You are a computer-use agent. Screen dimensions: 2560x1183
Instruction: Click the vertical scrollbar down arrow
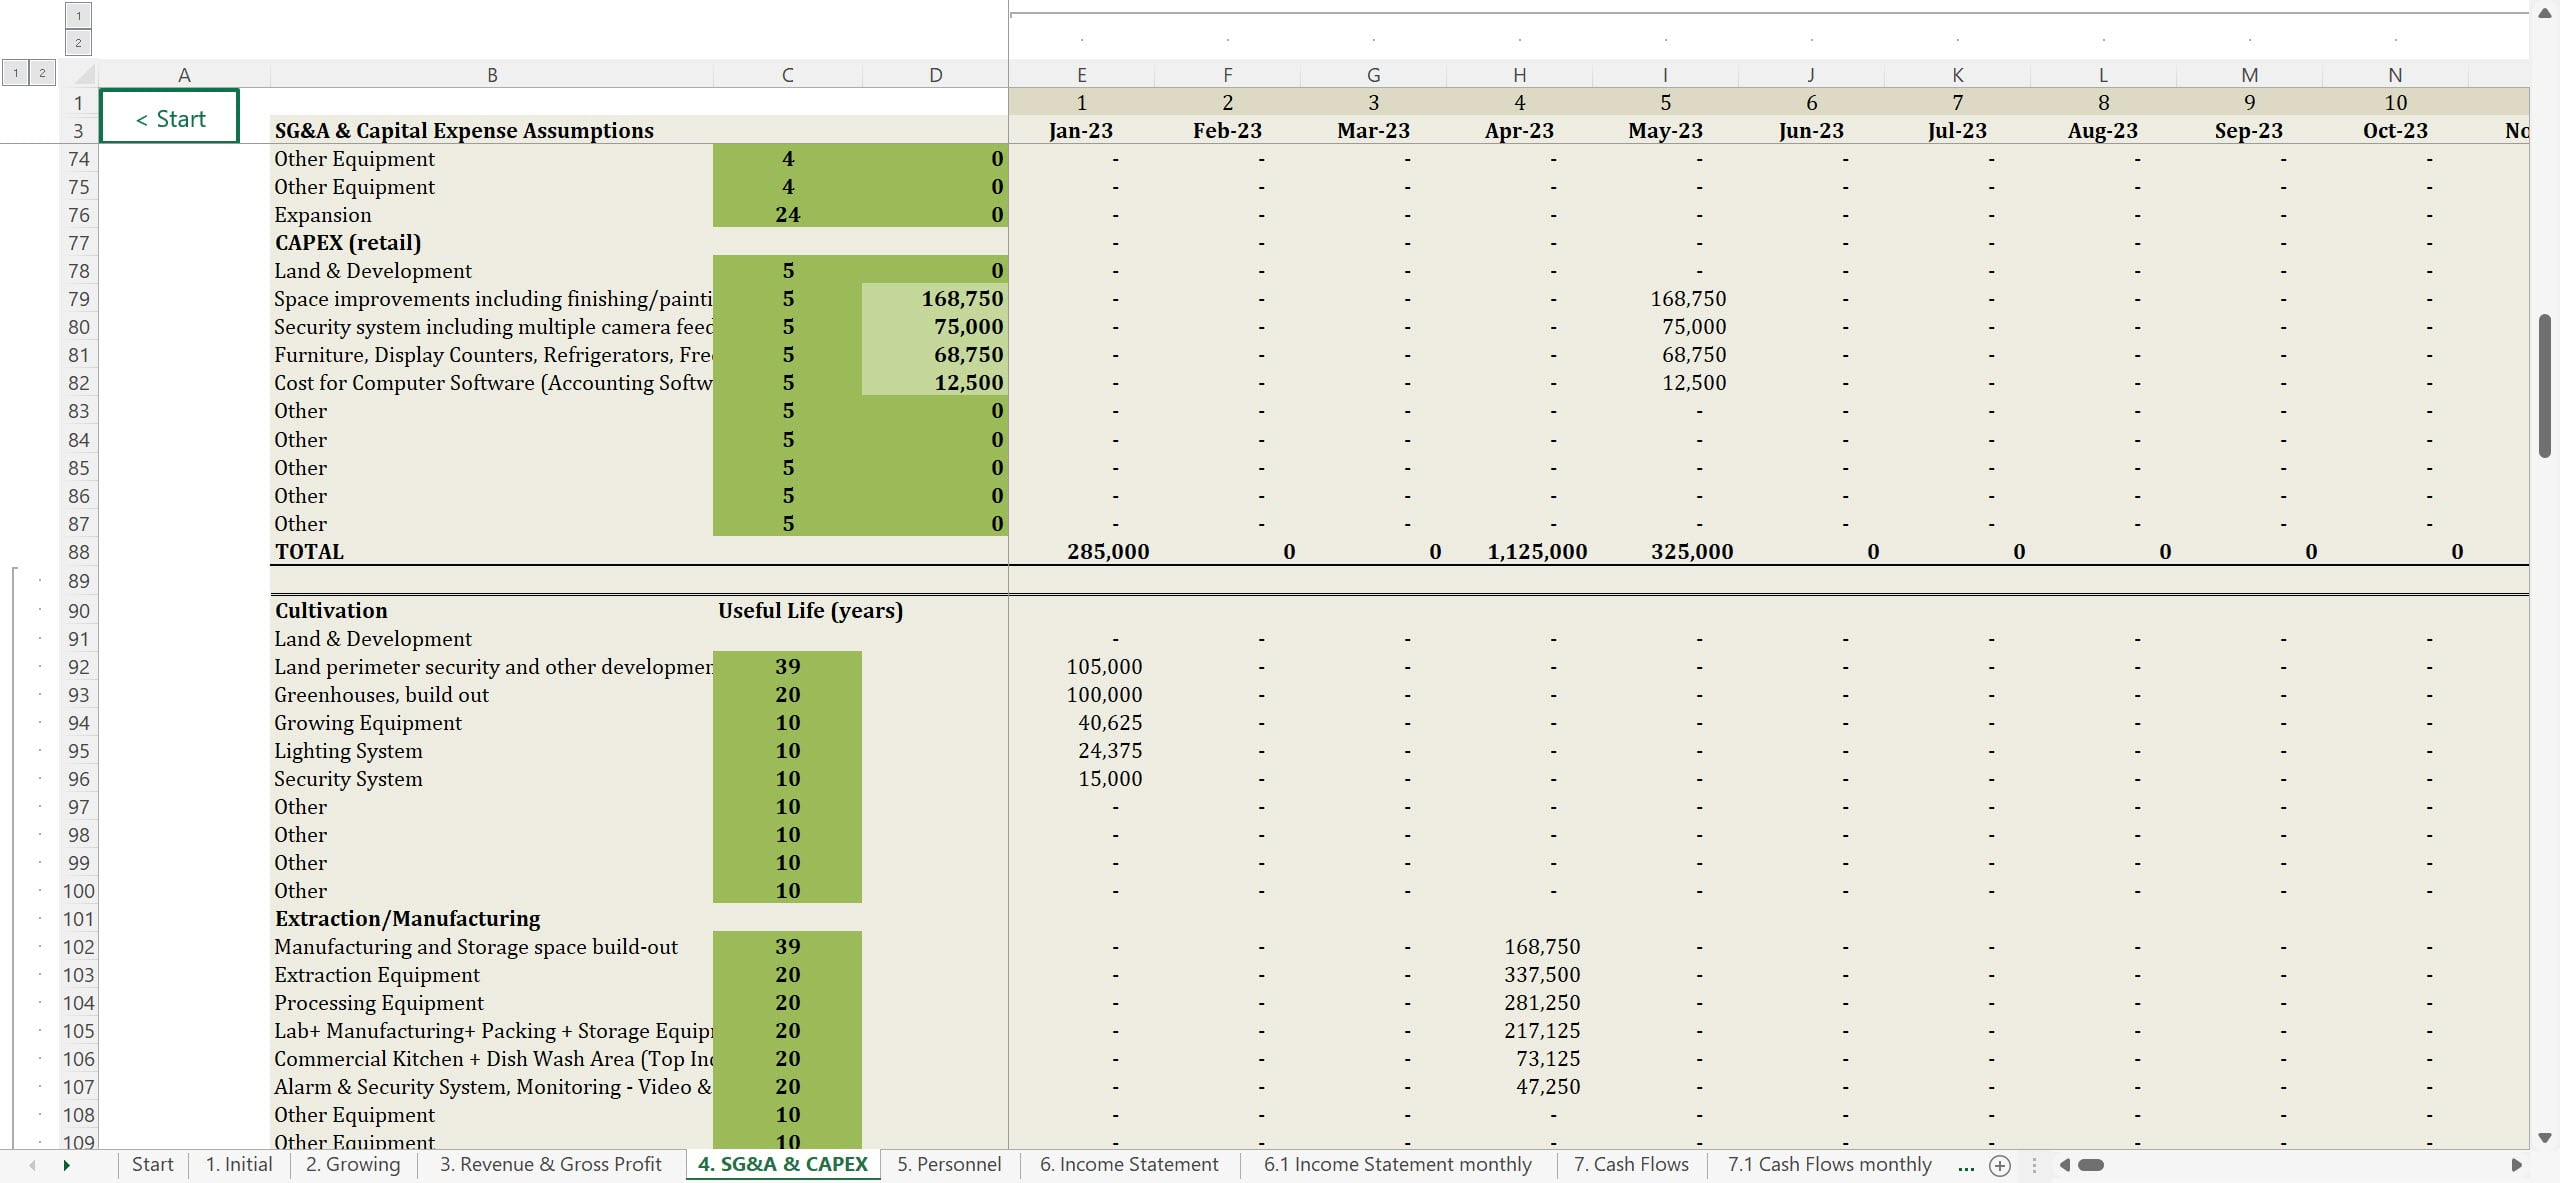pyautogui.click(x=2545, y=1138)
